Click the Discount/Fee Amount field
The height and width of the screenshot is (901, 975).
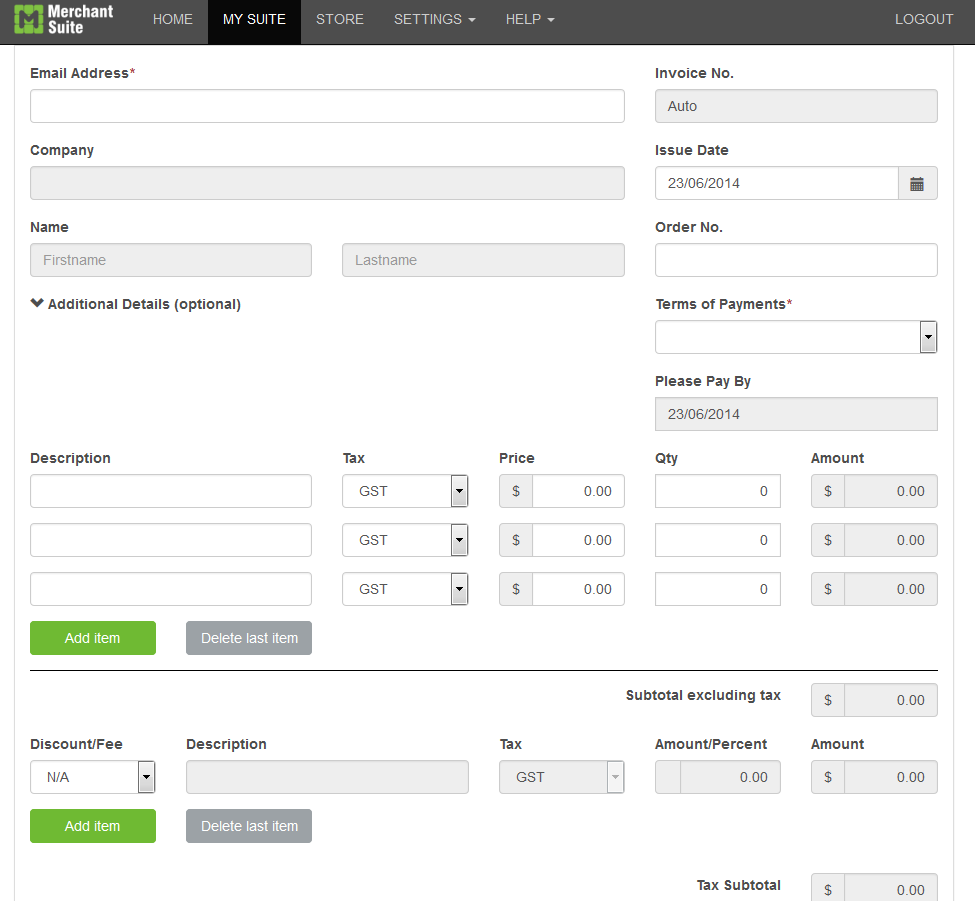coord(890,777)
